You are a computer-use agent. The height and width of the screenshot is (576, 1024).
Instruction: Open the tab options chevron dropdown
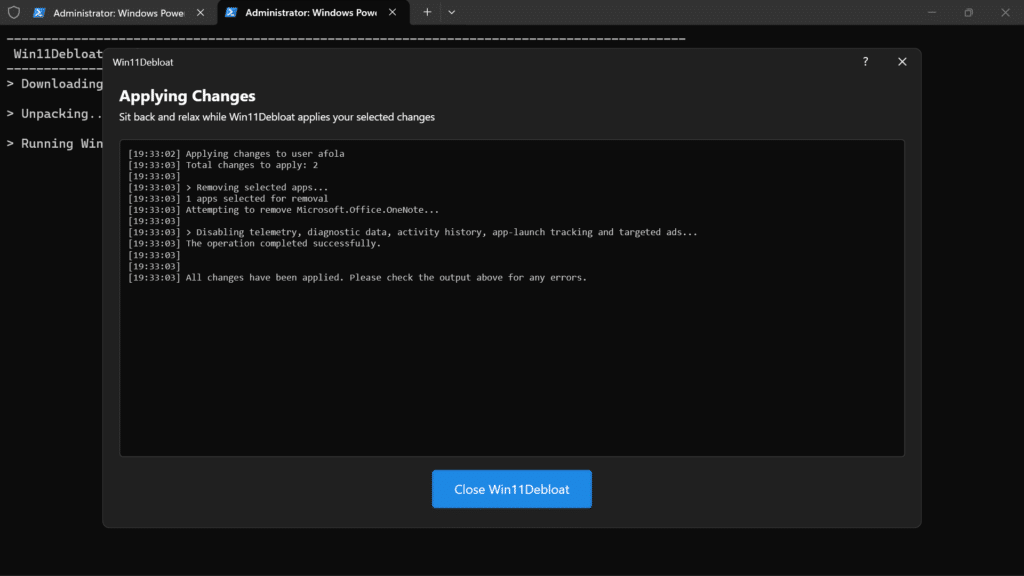click(452, 13)
